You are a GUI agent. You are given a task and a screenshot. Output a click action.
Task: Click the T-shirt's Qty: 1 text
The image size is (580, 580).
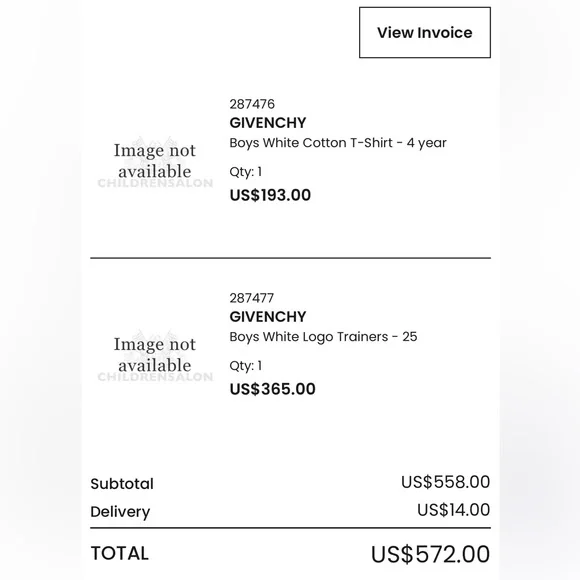tap(246, 172)
